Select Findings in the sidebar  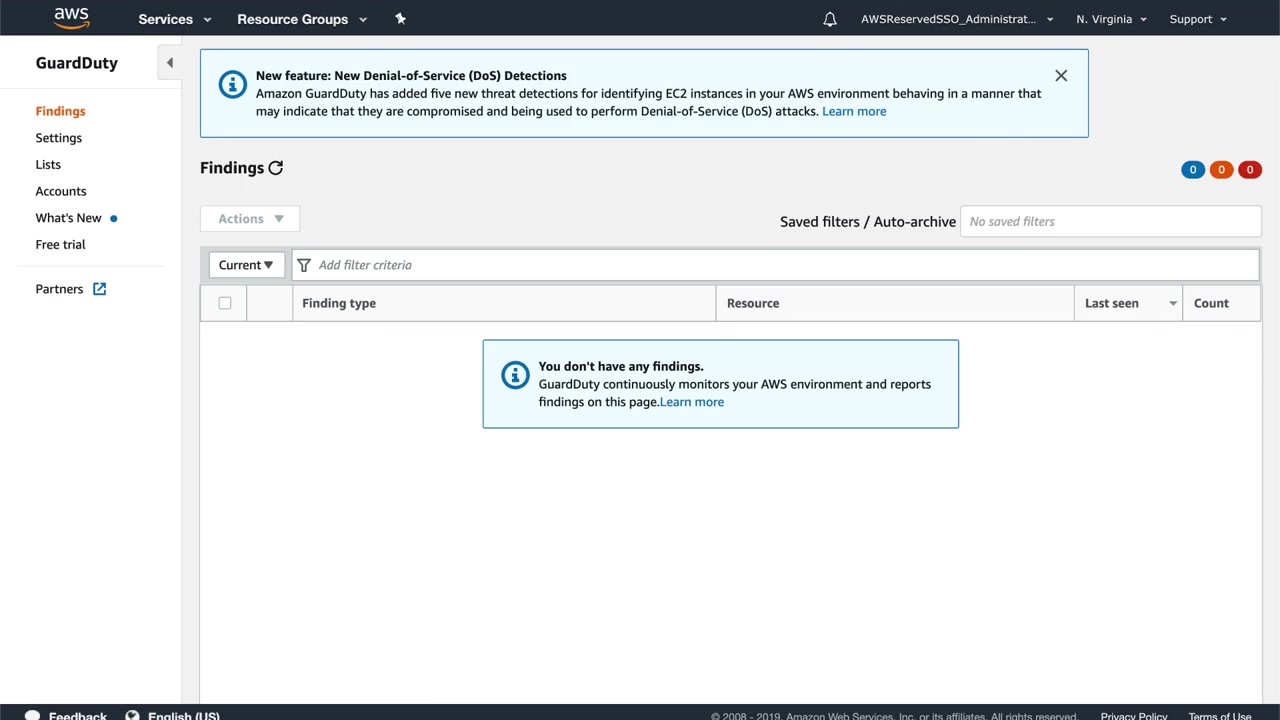pyautogui.click(x=60, y=111)
